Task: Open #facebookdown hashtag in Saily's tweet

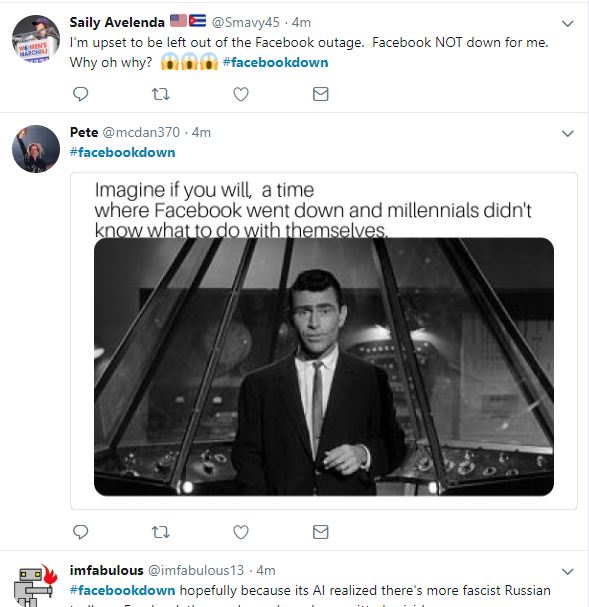Action: click(276, 62)
